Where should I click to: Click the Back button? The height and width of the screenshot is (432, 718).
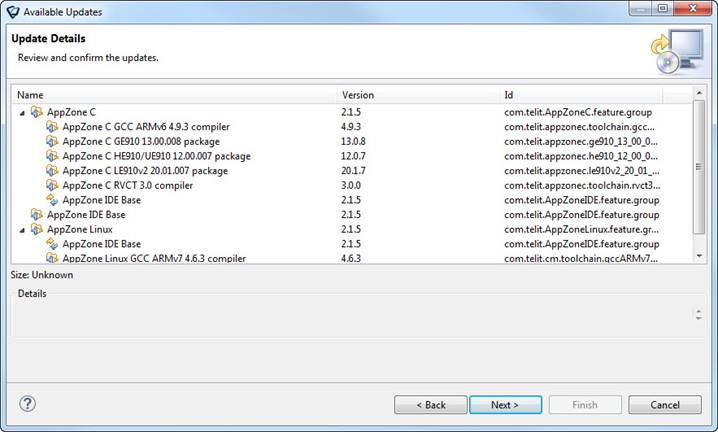click(430, 405)
